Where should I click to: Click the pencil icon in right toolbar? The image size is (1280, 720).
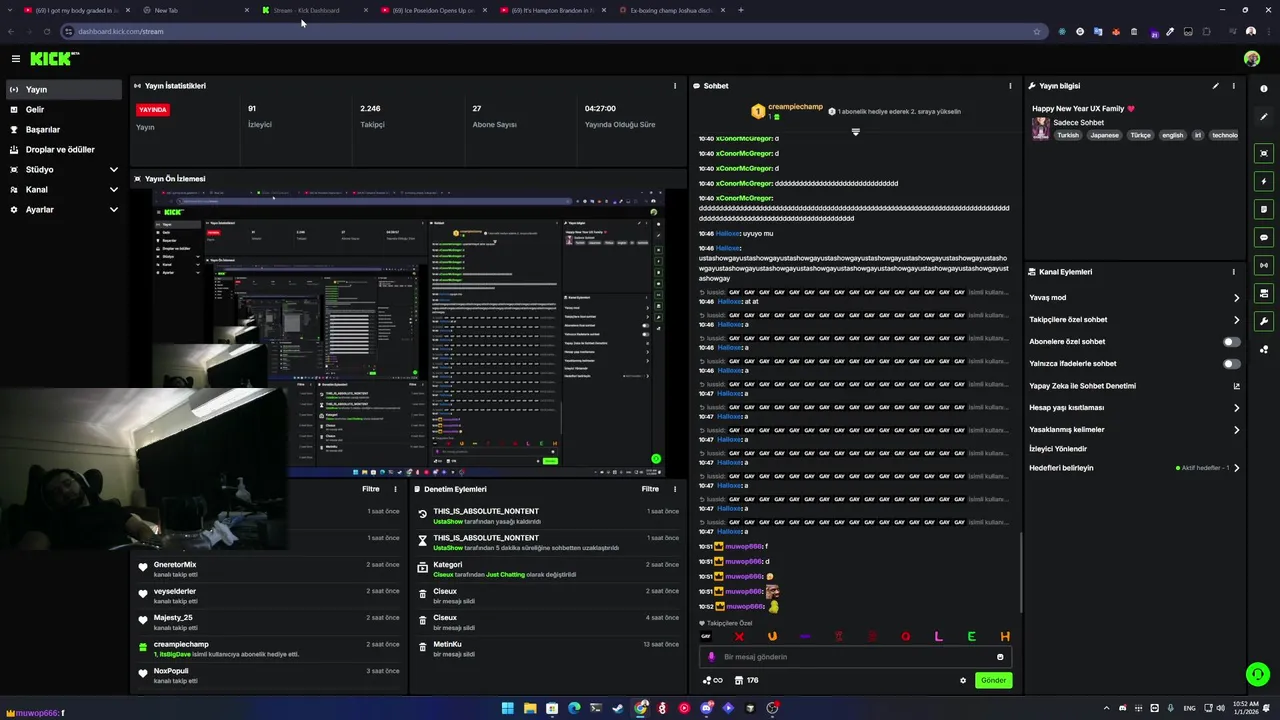tap(1264, 117)
